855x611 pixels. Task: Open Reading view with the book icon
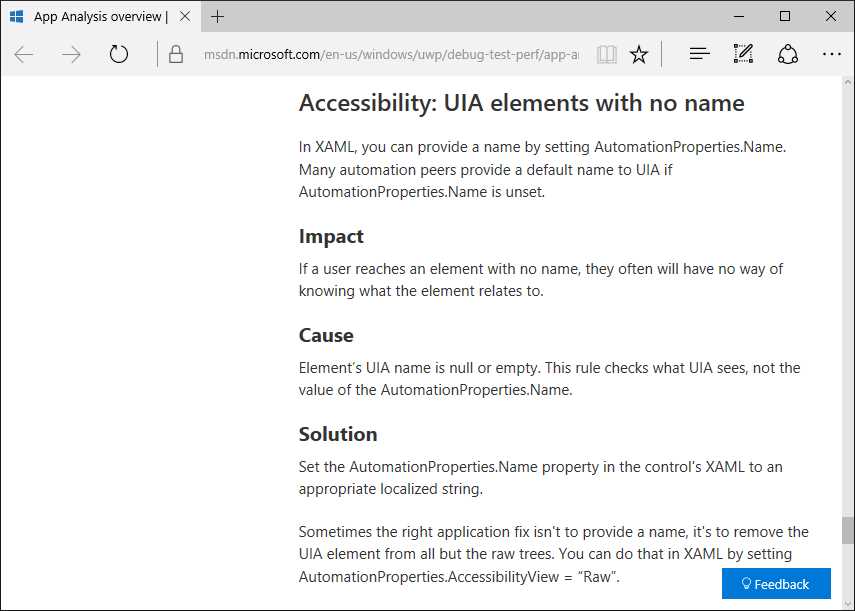(606, 54)
